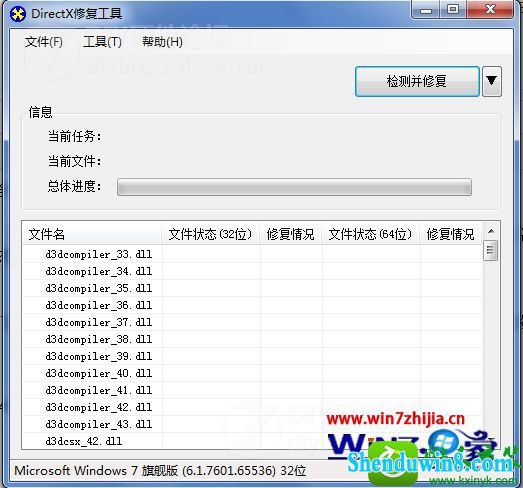Image resolution: width=523 pixels, height=488 pixels.
Task: Open the 帮助(H) menu
Action: (x=162, y=42)
